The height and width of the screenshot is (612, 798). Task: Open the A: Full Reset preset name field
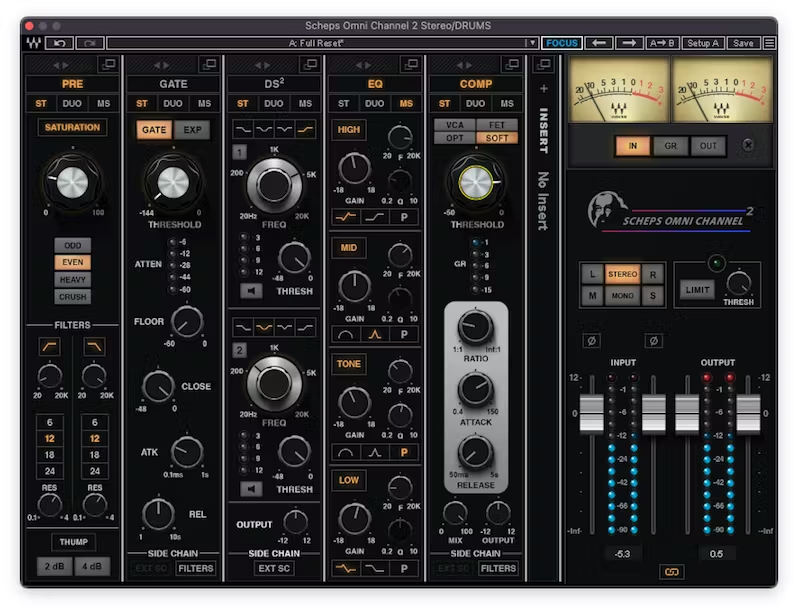[x=316, y=43]
